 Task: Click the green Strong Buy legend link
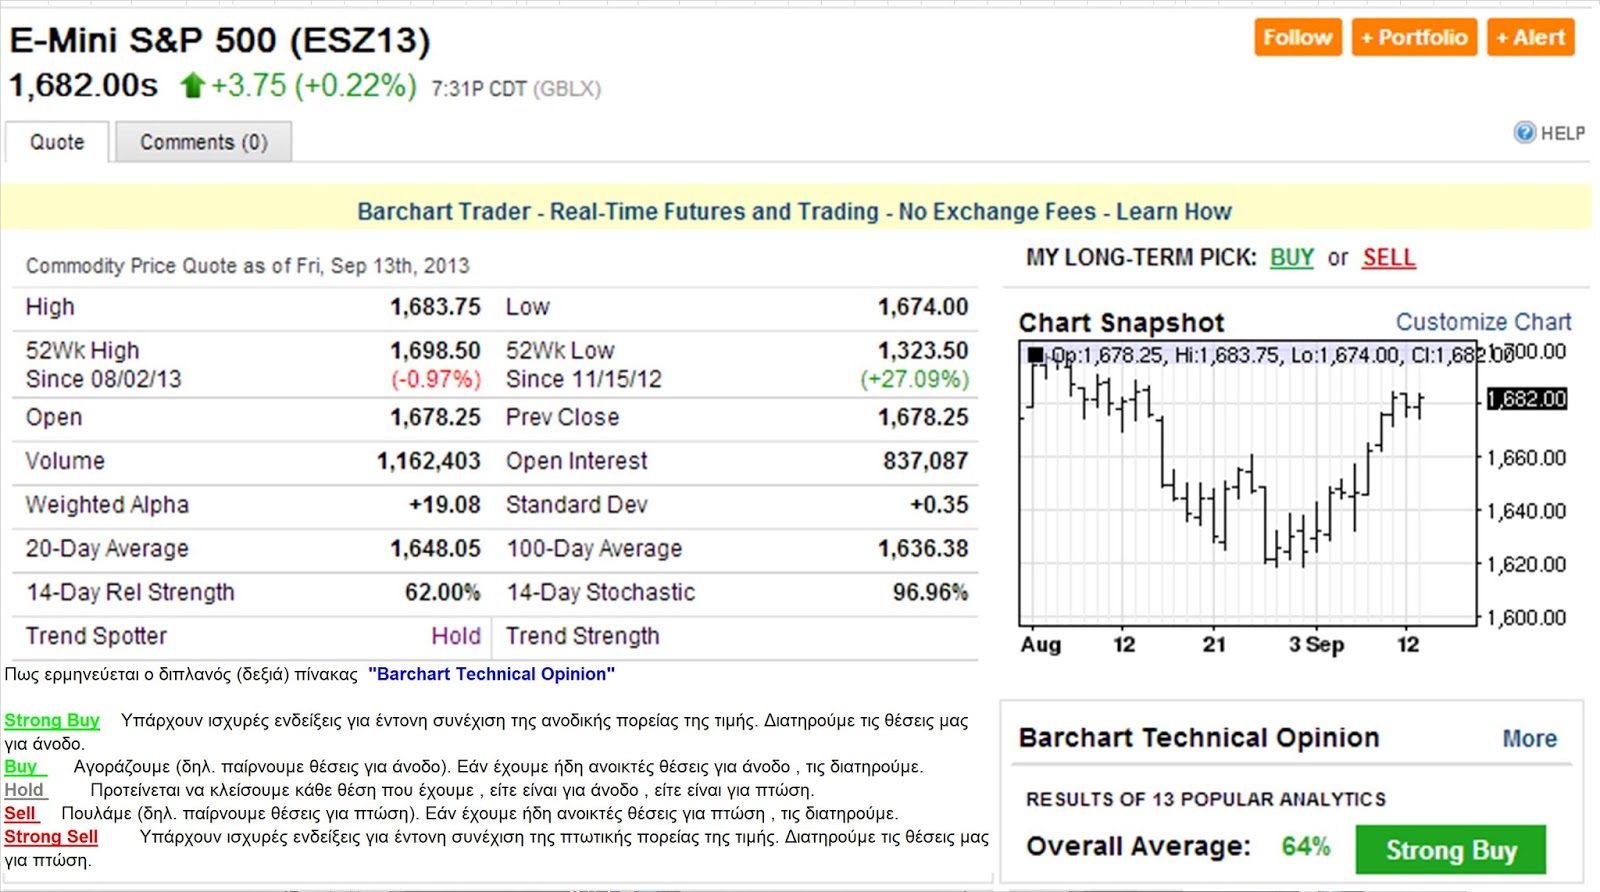52,720
